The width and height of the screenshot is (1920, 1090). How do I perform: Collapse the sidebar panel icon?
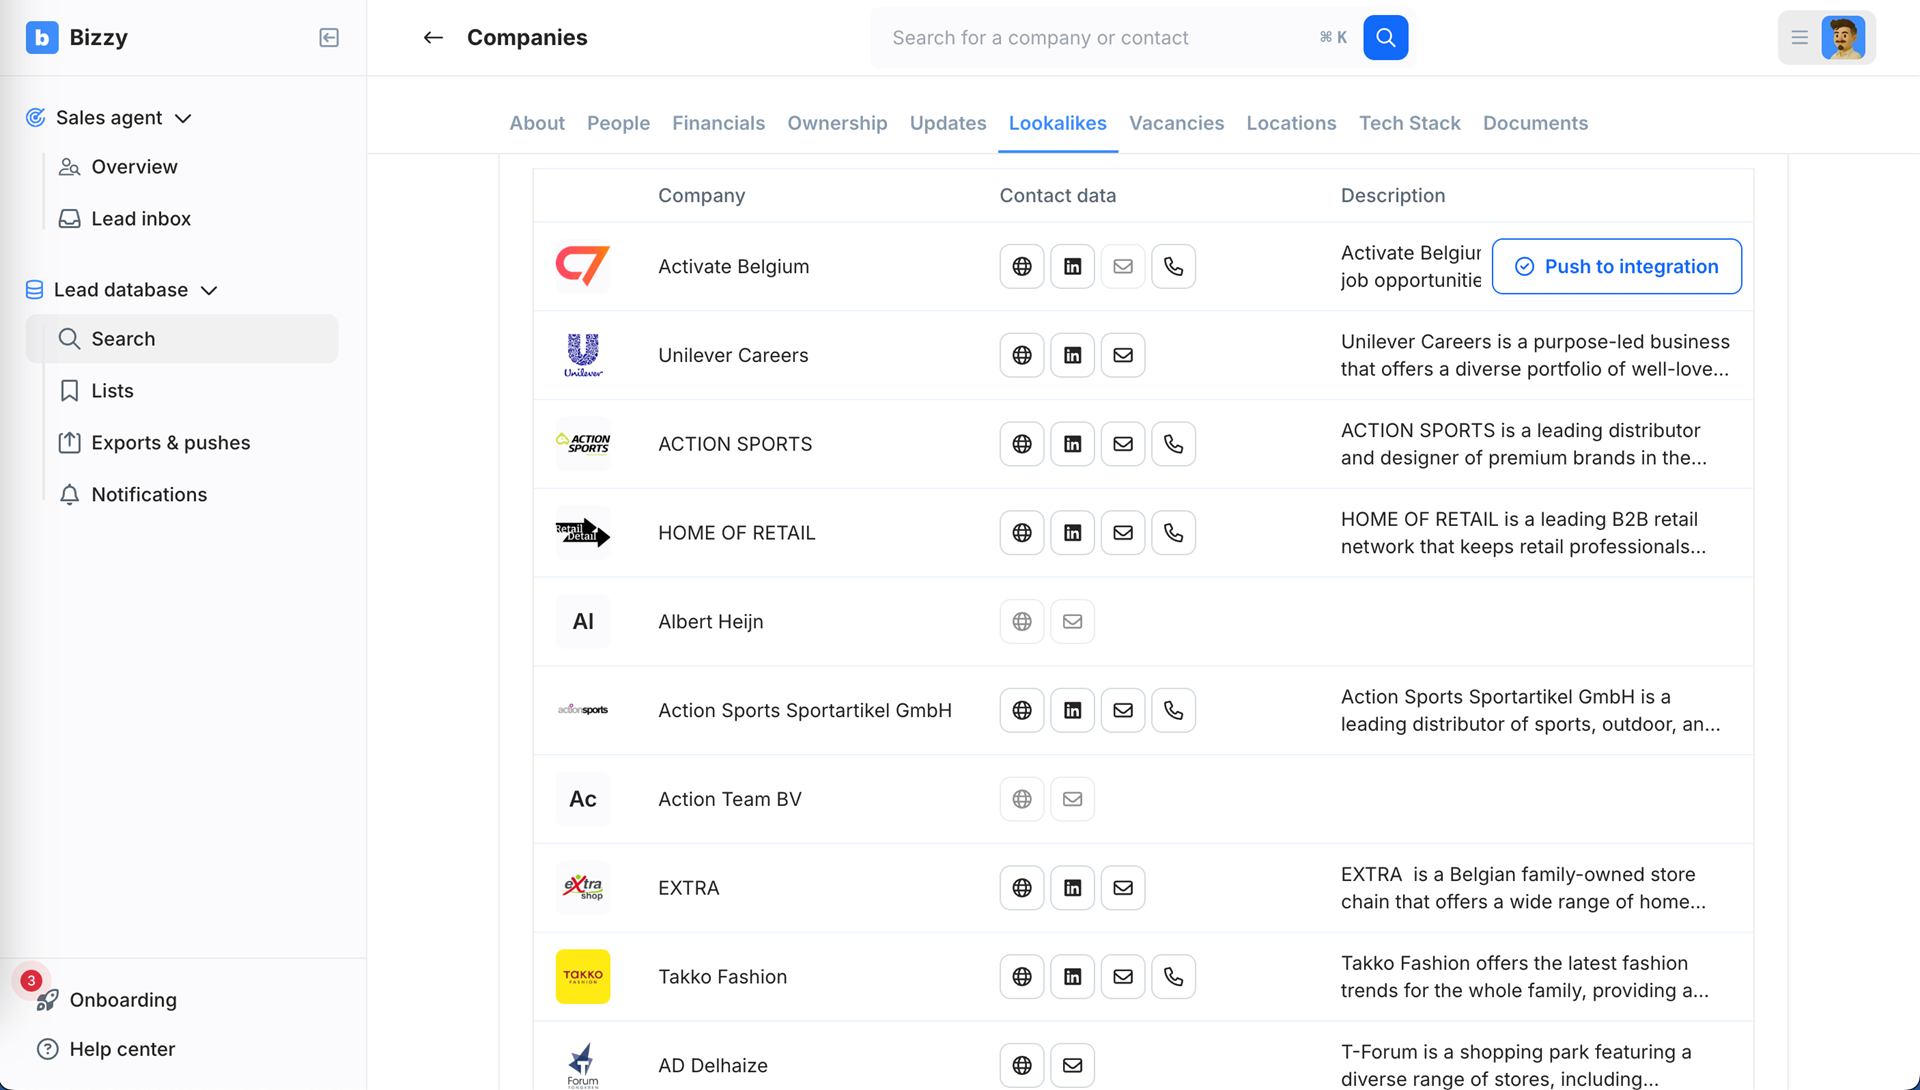(329, 38)
